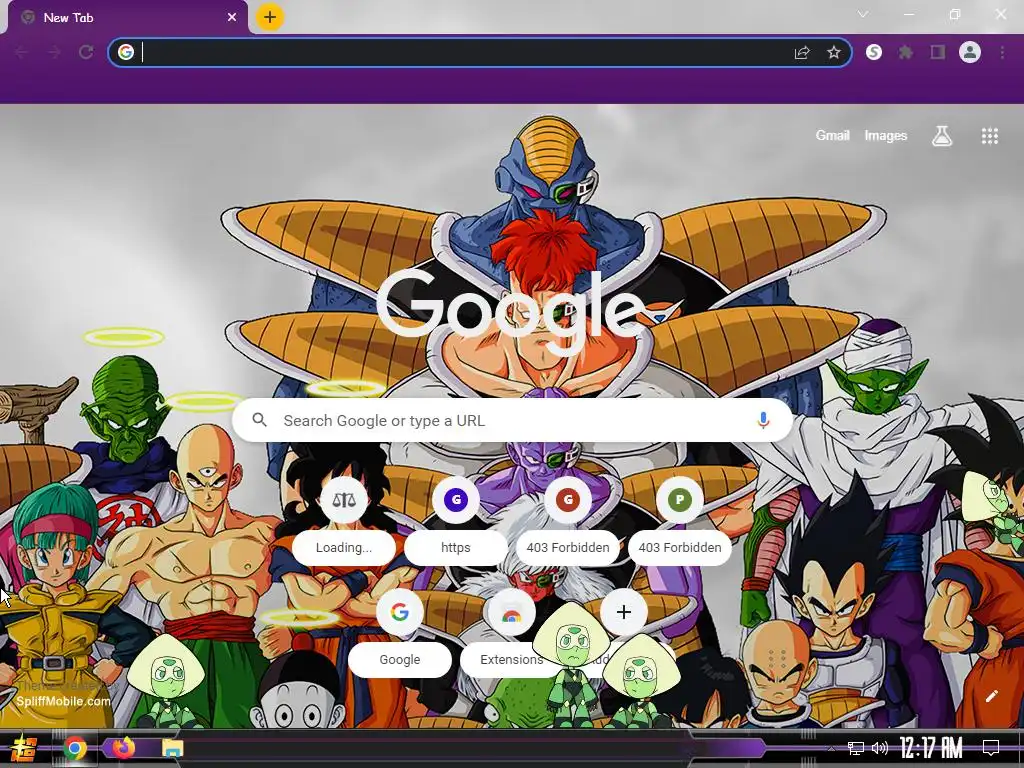The width and height of the screenshot is (1024, 768).
Task: Toggle the side panel icon
Action: click(938, 52)
